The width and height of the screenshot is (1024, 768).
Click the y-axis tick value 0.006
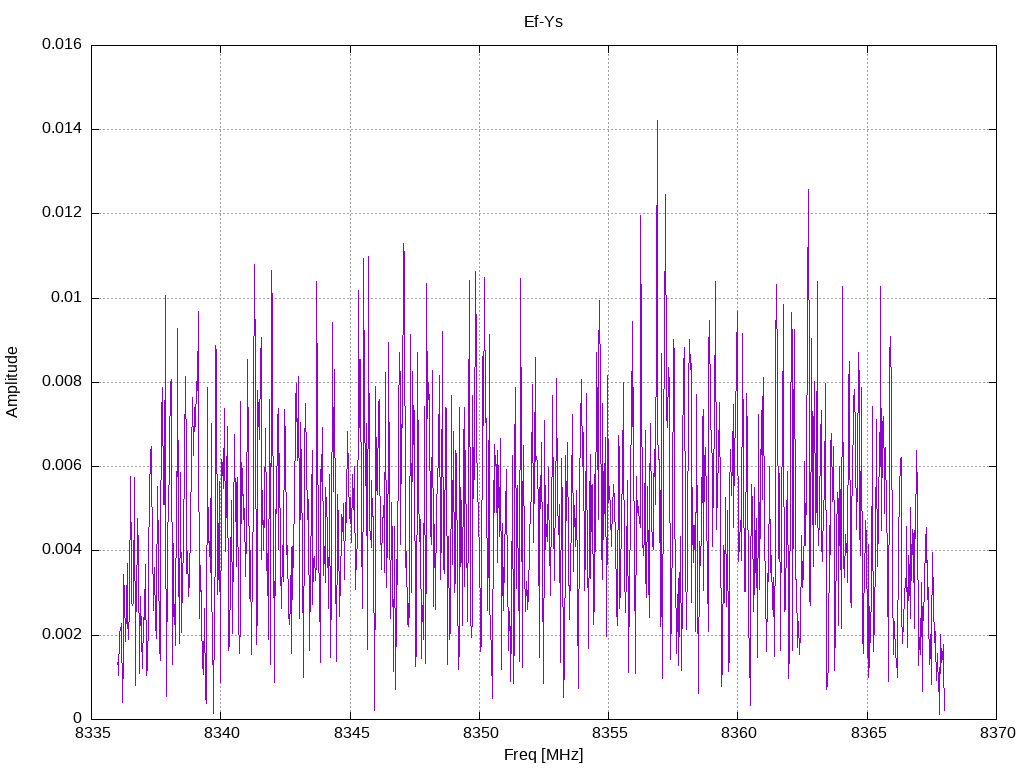[x=62, y=466]
